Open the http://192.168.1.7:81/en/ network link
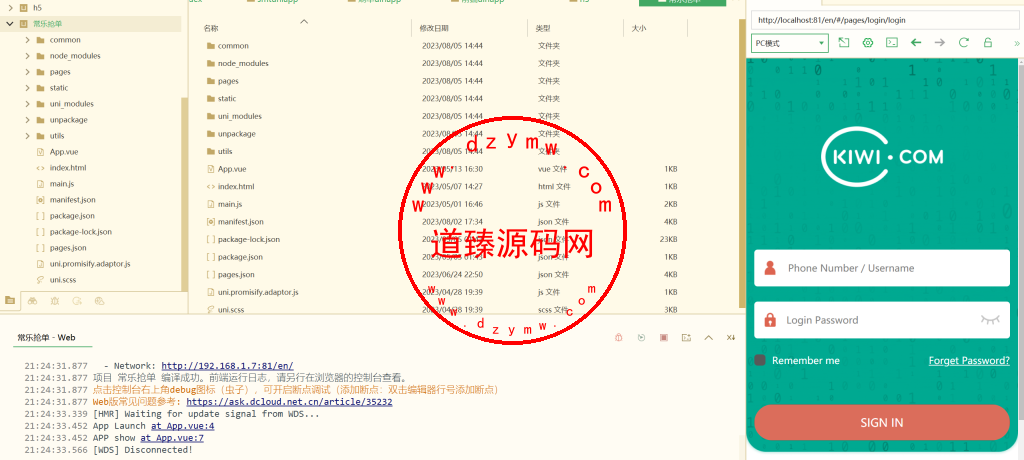The image size is (1024, 460). 227,366
